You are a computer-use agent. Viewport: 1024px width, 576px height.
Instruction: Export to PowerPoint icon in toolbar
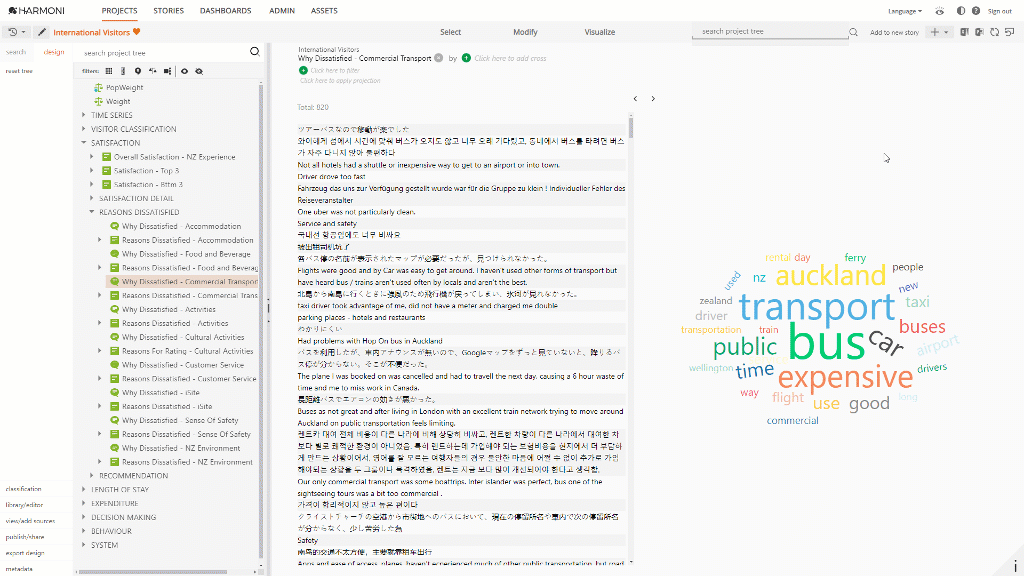[980, 32]
